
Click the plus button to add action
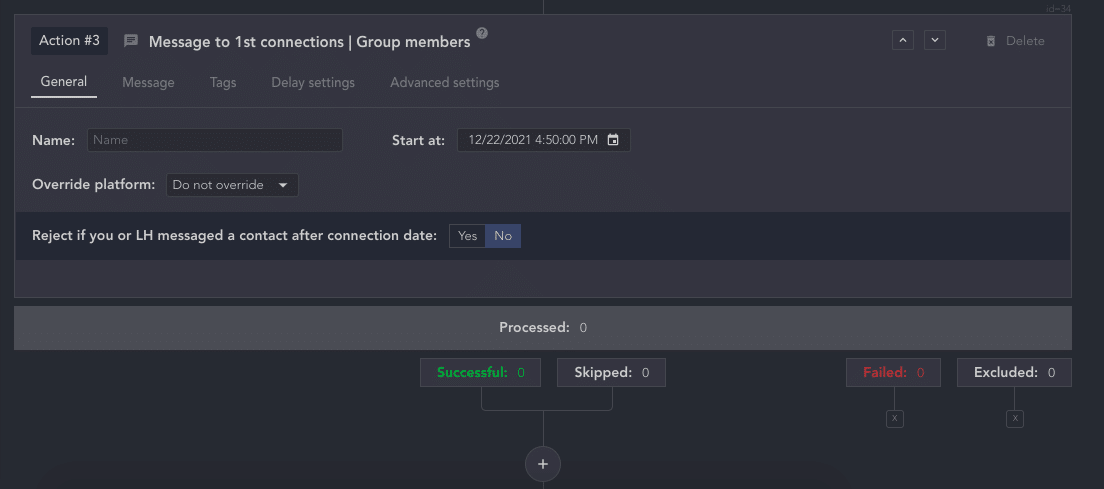(x=543, y=464)
